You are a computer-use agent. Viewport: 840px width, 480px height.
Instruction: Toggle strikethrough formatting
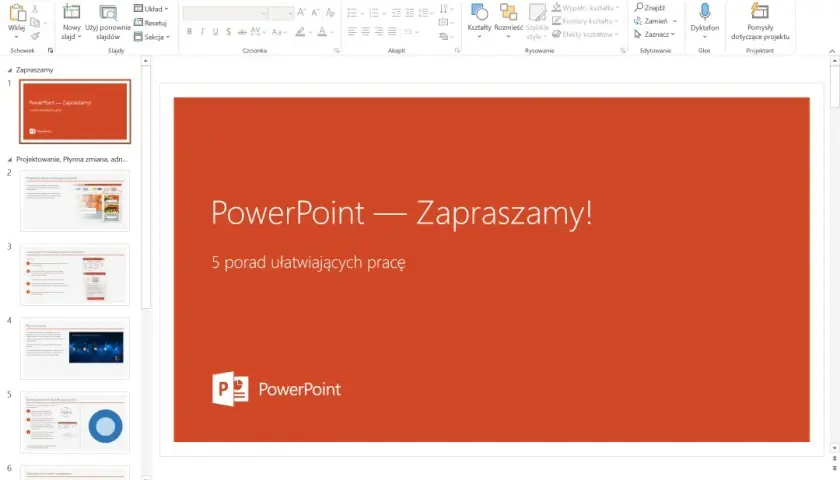tap(242, 32)
